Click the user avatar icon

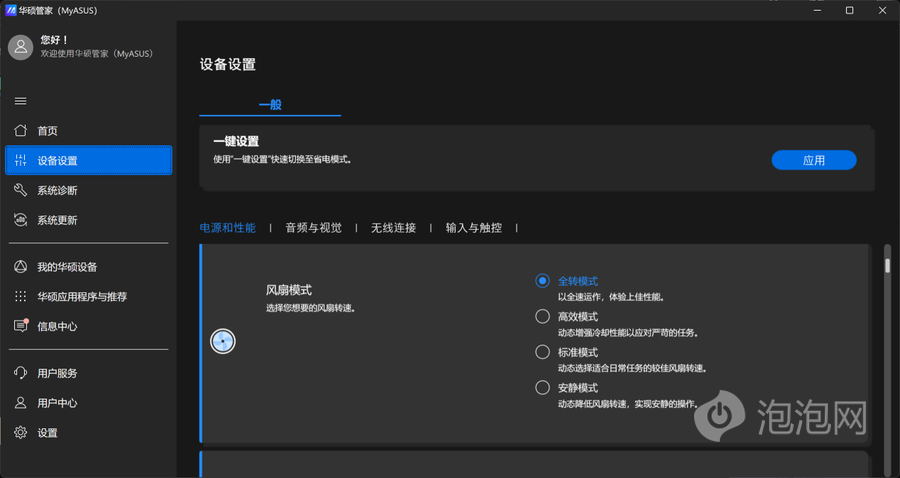pyautogui.click(x=21, y=47)
